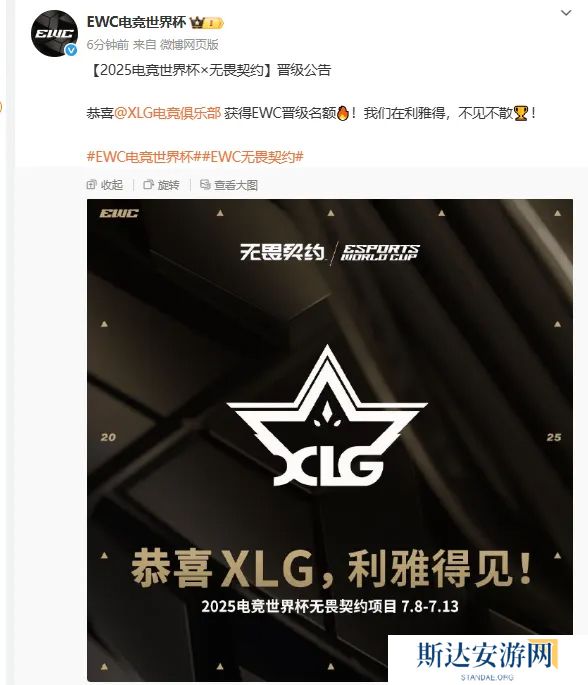Open the @XLG电竞俱乐部 mention
Screen dimensions: 588x685
167,113
